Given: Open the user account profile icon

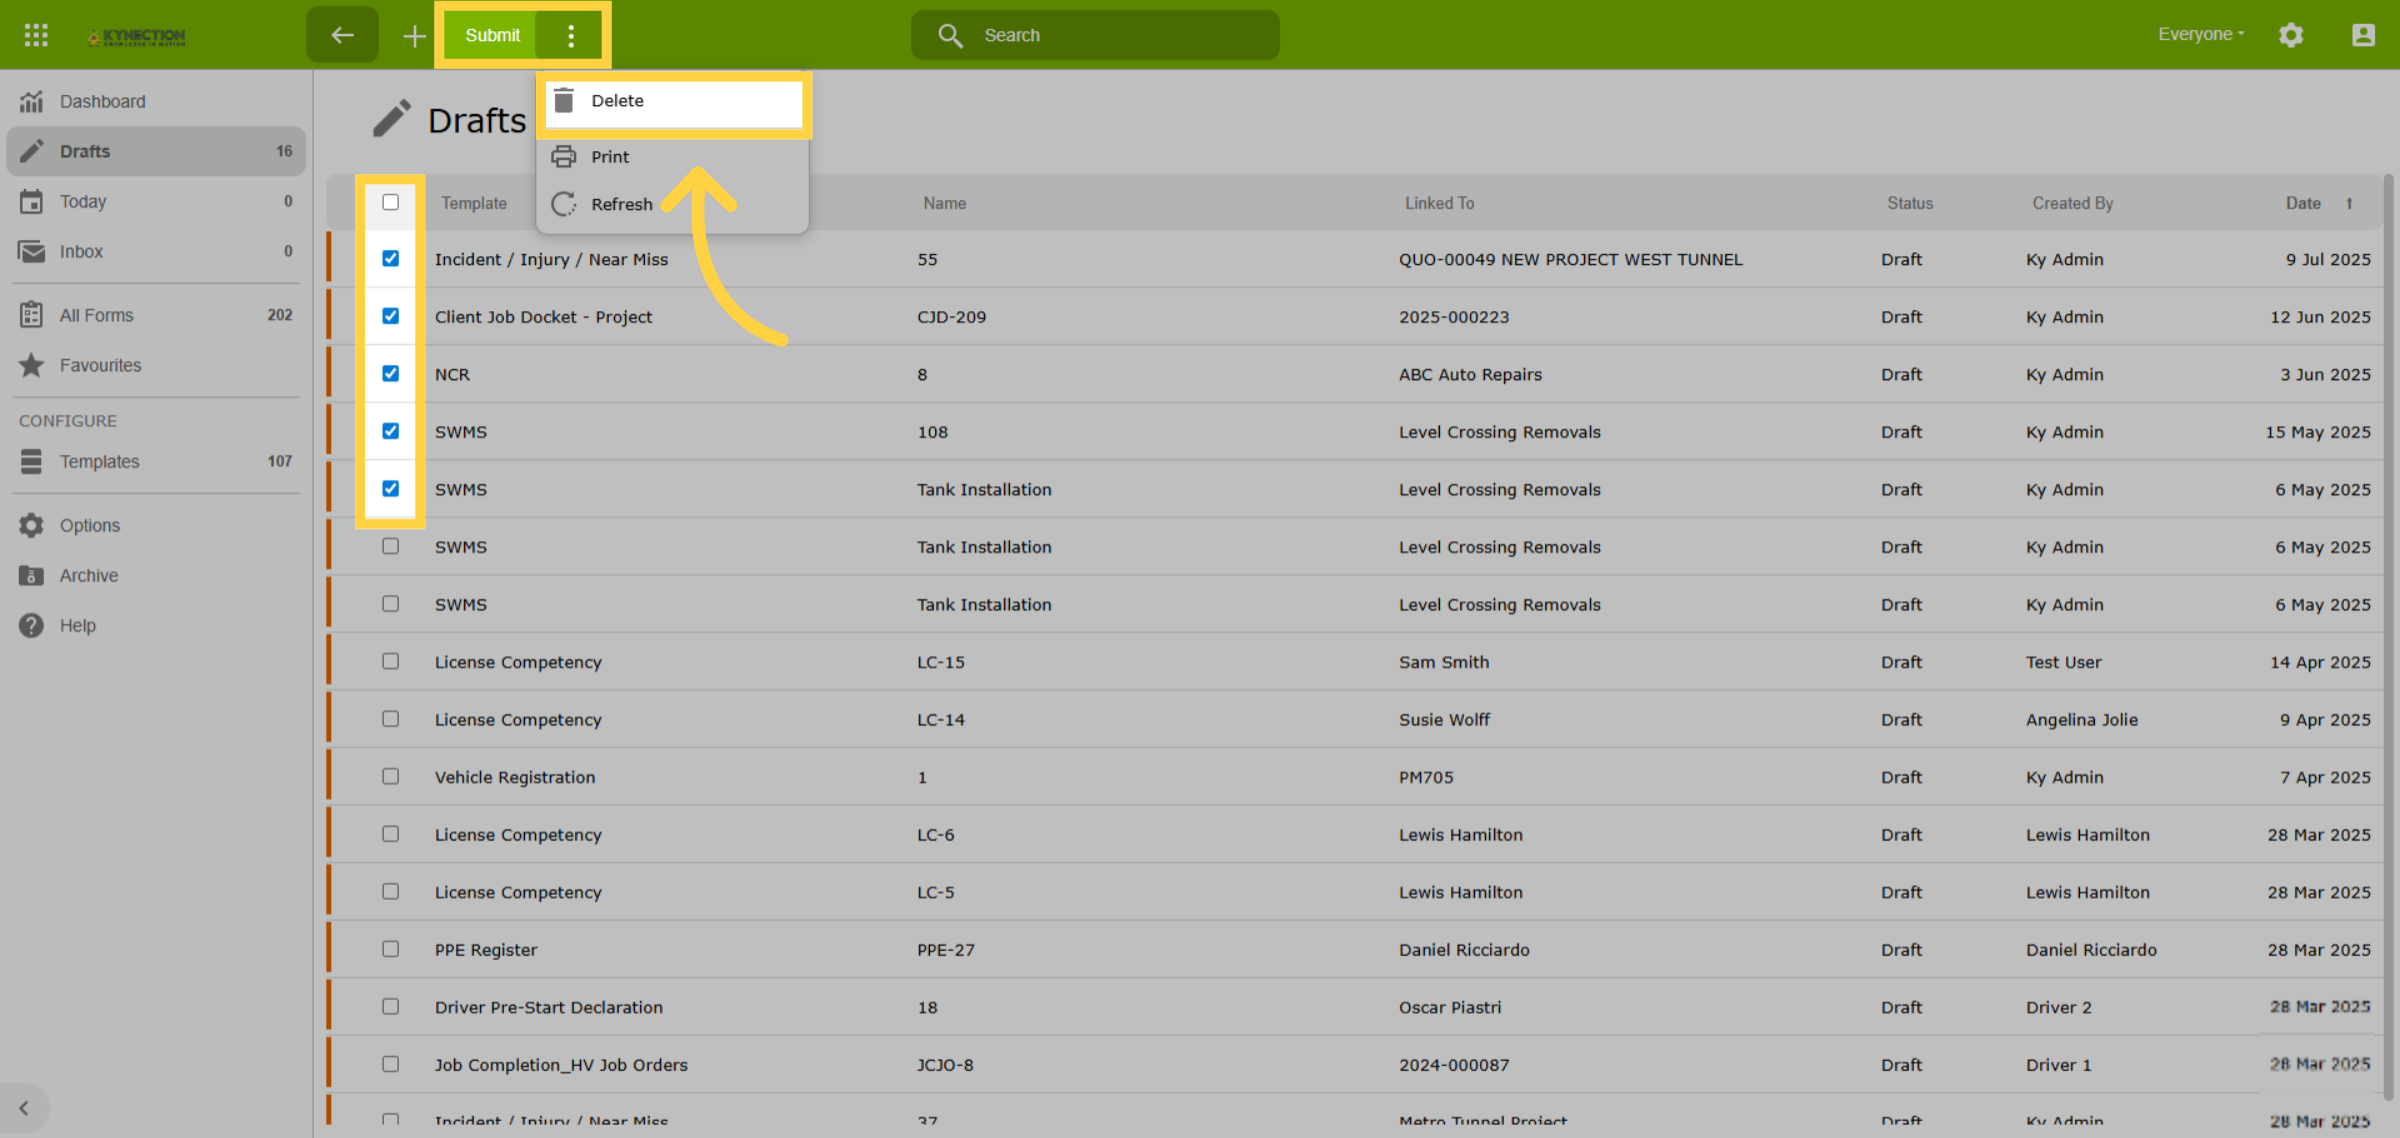Looking at the screenshot, I should click(x=2363, y=35).
